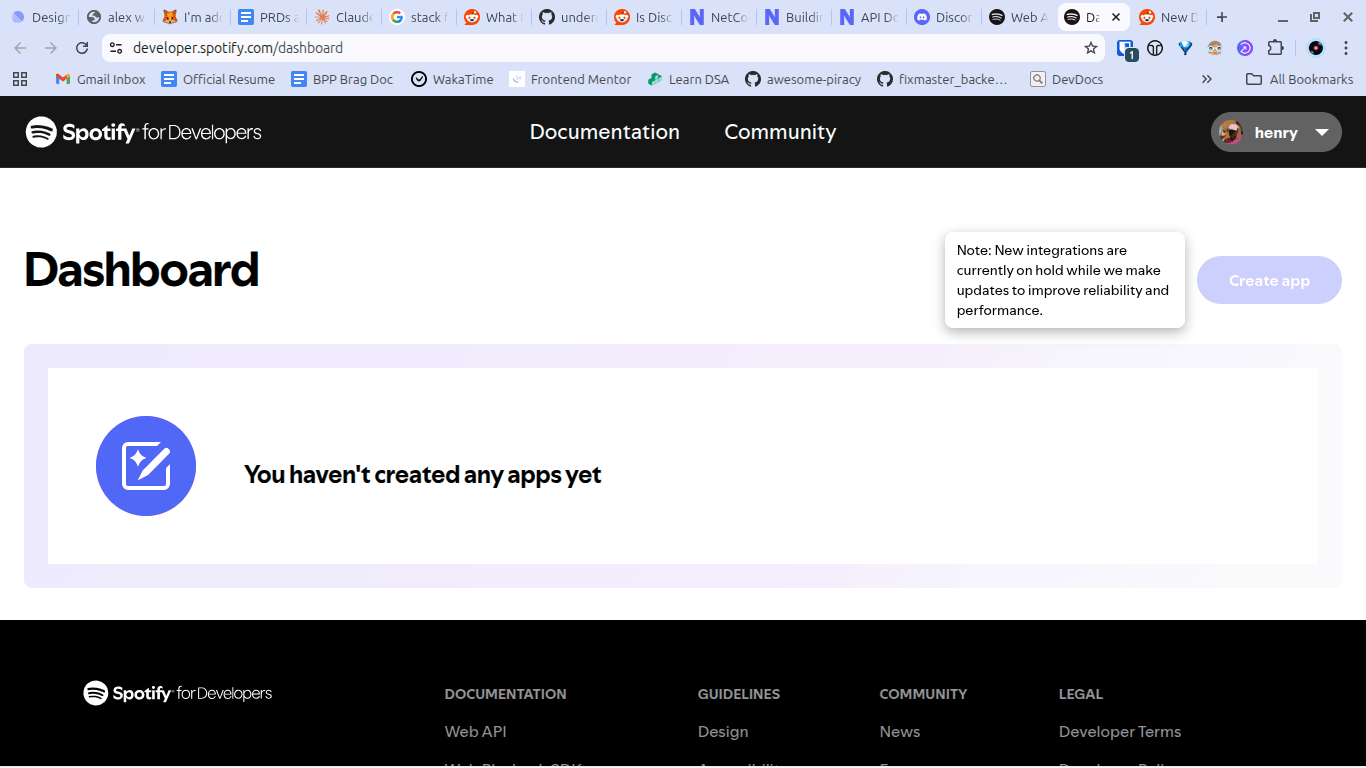Open the blue funnel-shaped extension icon
This screenshot has height=768, width=1366.
(1185, 48)
